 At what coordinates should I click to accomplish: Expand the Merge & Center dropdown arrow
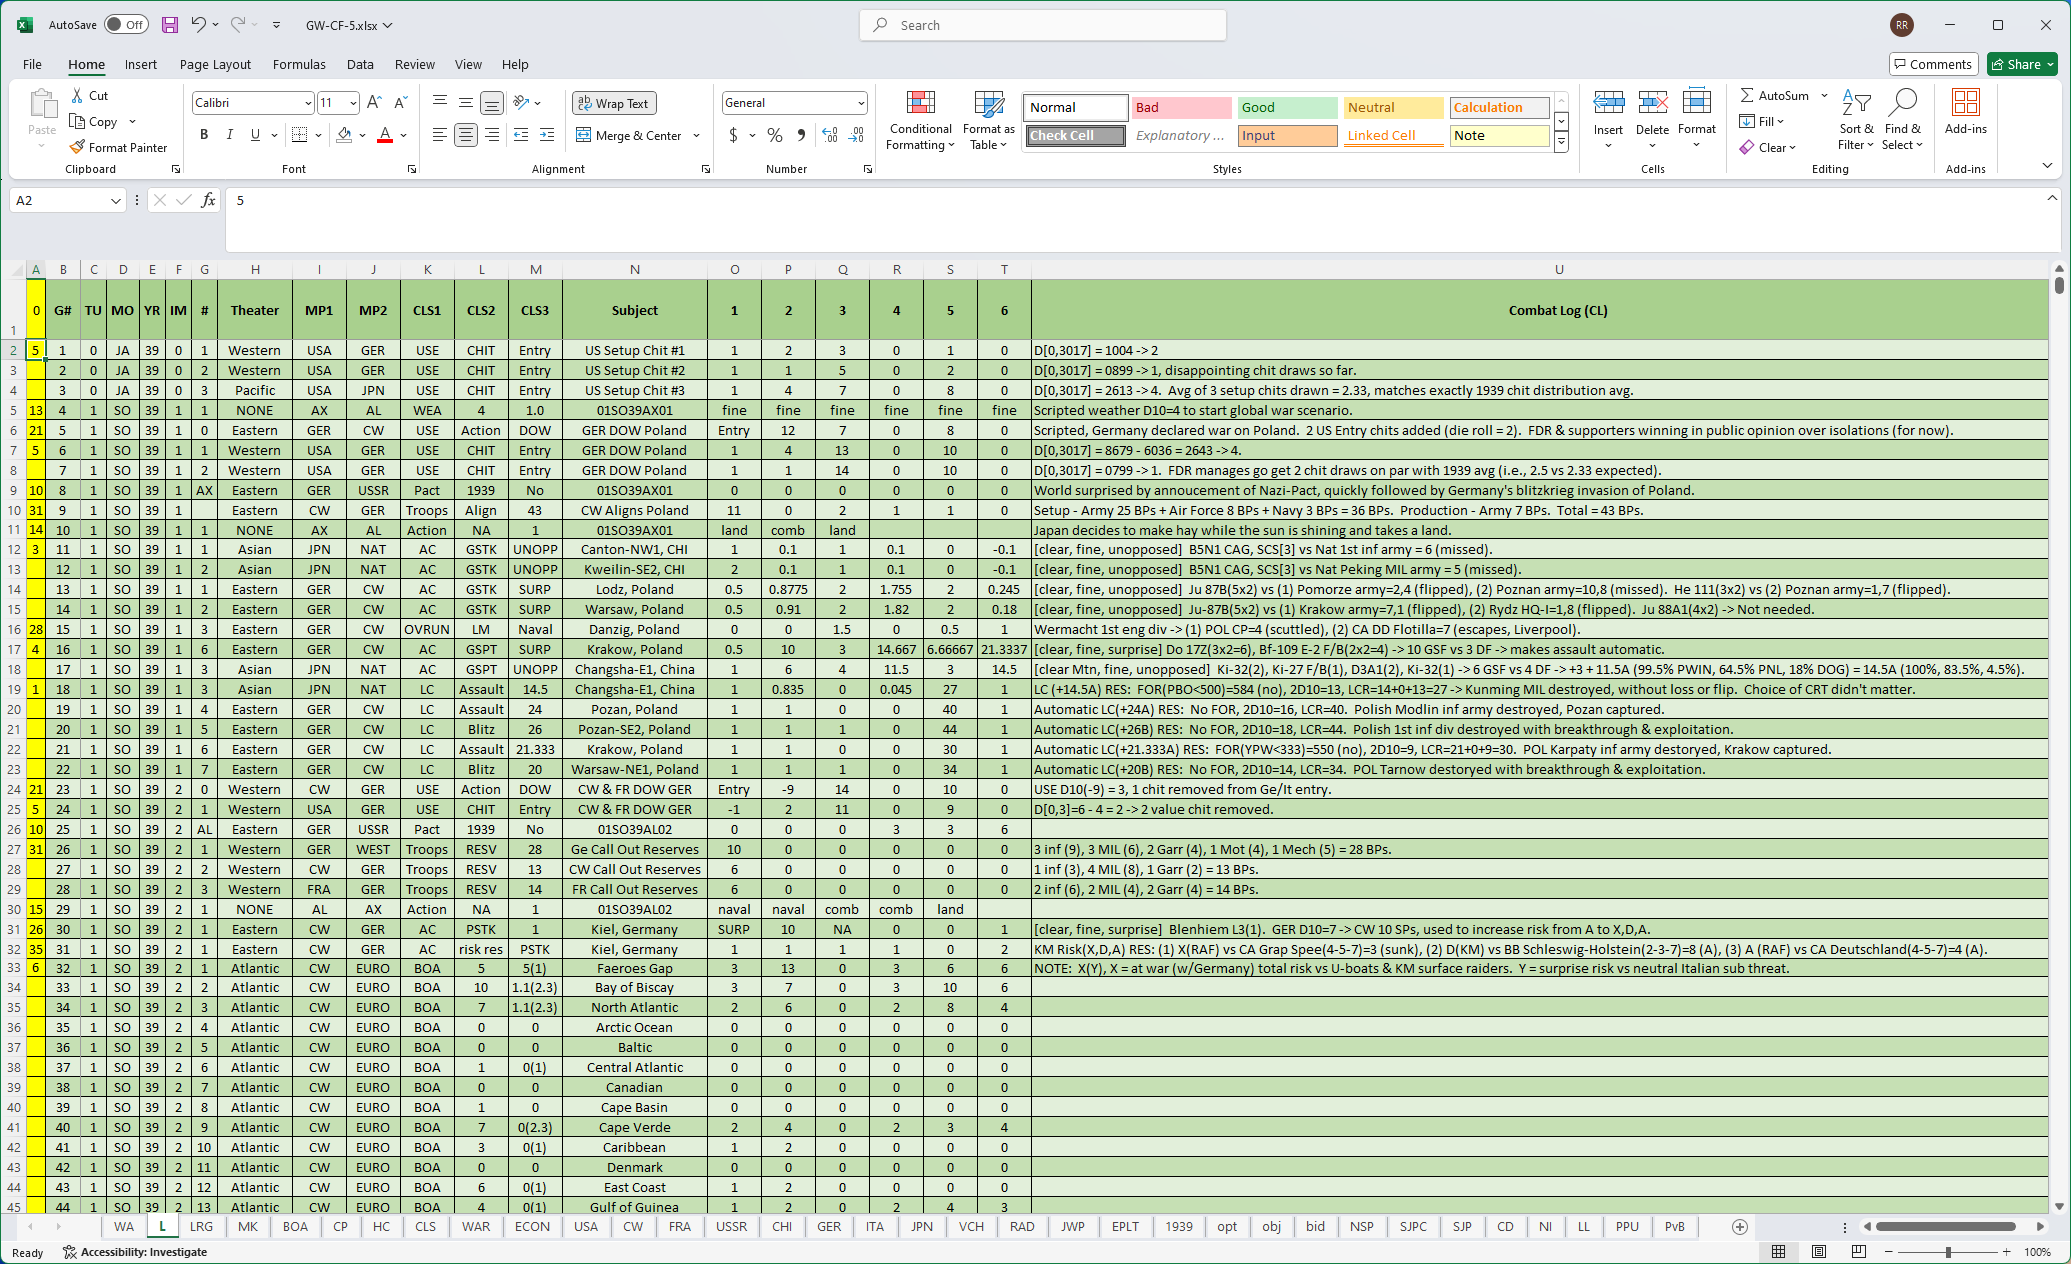coord(696,135)
